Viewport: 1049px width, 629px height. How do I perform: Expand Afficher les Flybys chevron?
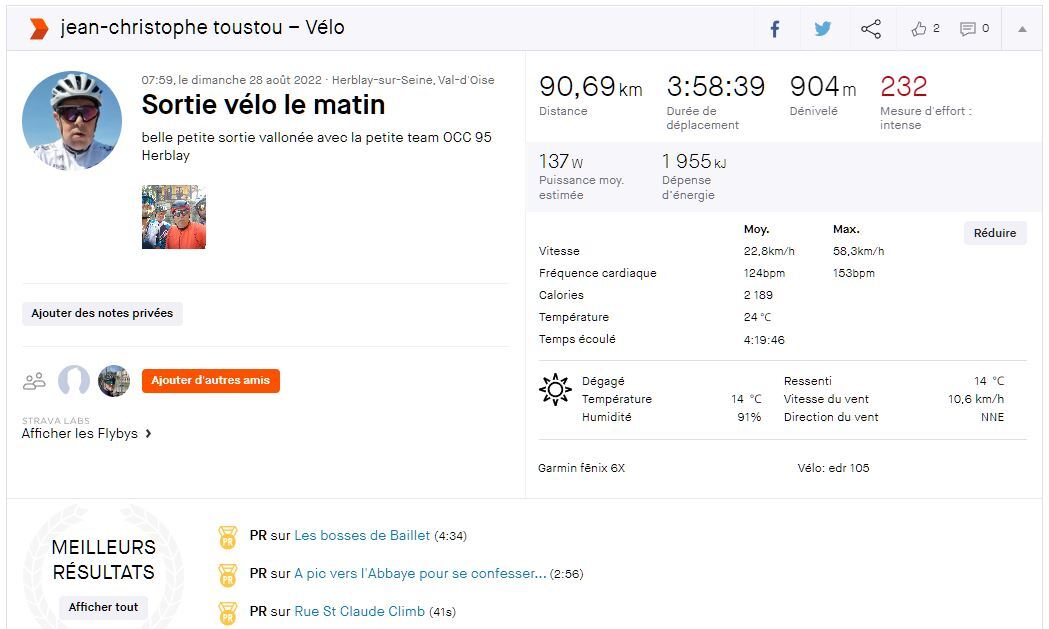[x=149, y=434]
